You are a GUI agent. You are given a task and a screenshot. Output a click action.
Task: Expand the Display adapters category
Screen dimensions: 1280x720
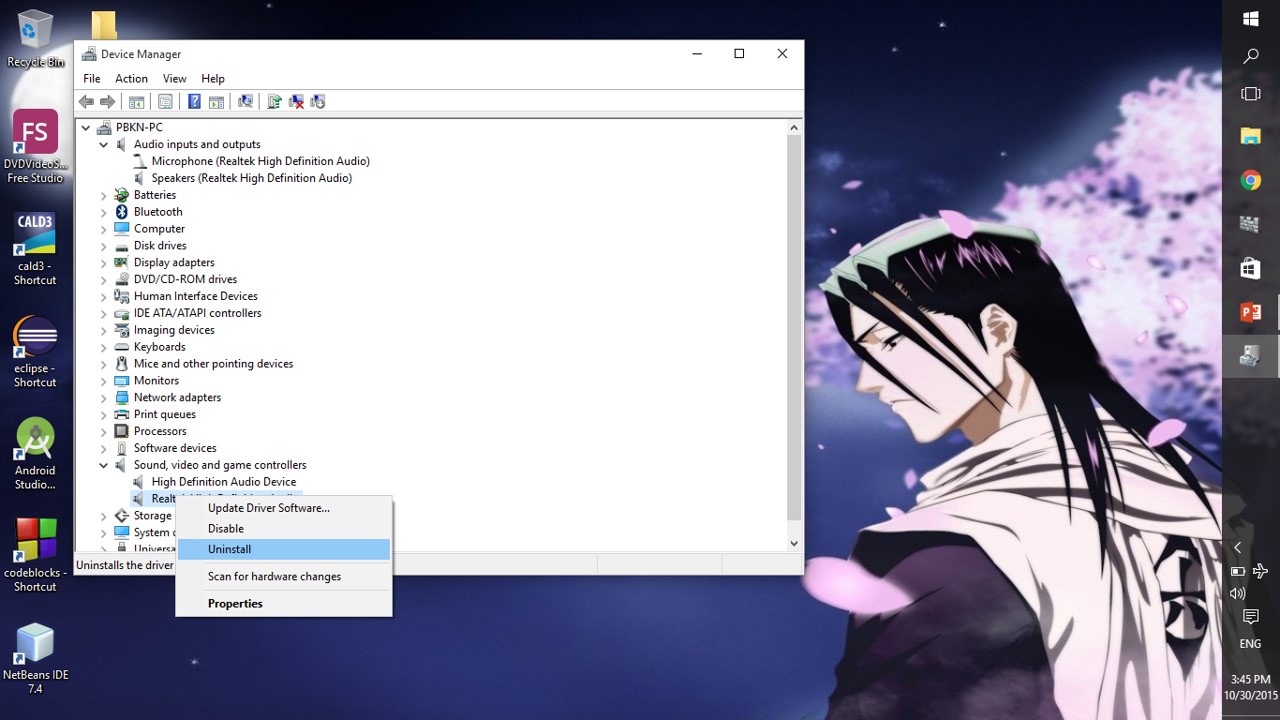(103, 263)
